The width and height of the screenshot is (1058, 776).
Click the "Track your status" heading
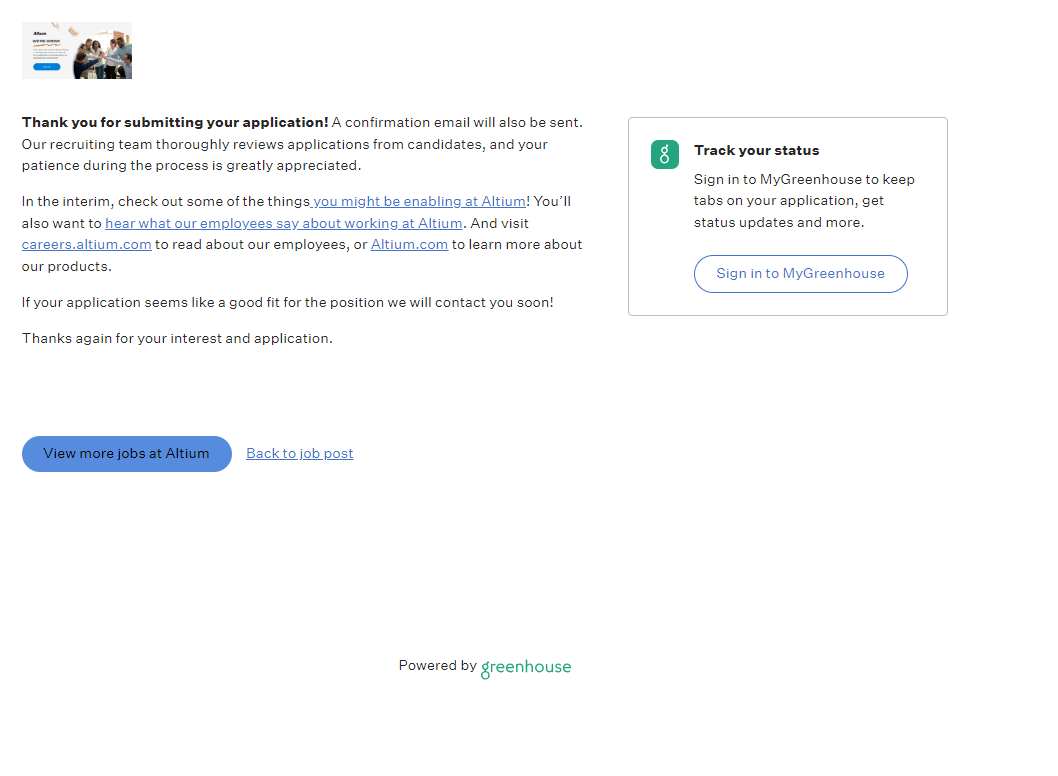pos(756,150)
